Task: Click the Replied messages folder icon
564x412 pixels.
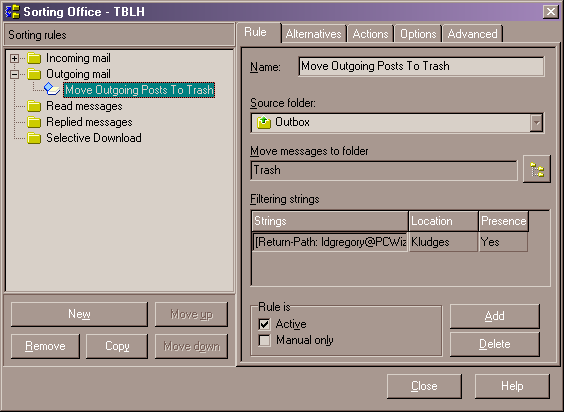Action: tap(34, 122)
